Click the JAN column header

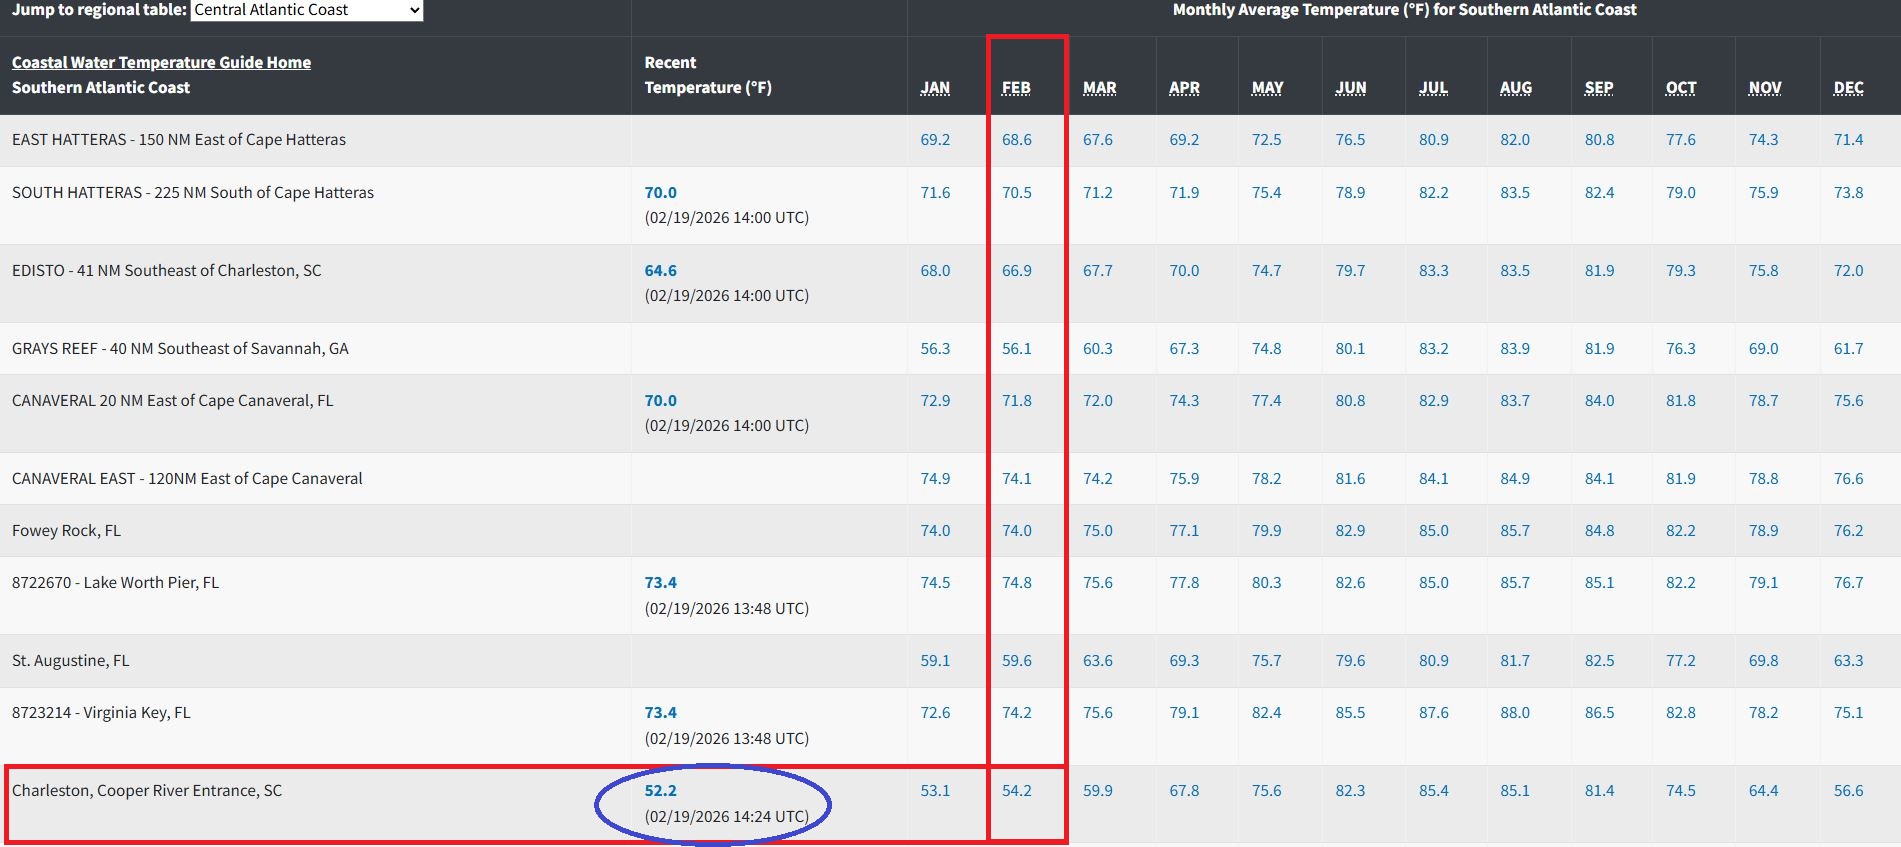click(x=935, y=88)
